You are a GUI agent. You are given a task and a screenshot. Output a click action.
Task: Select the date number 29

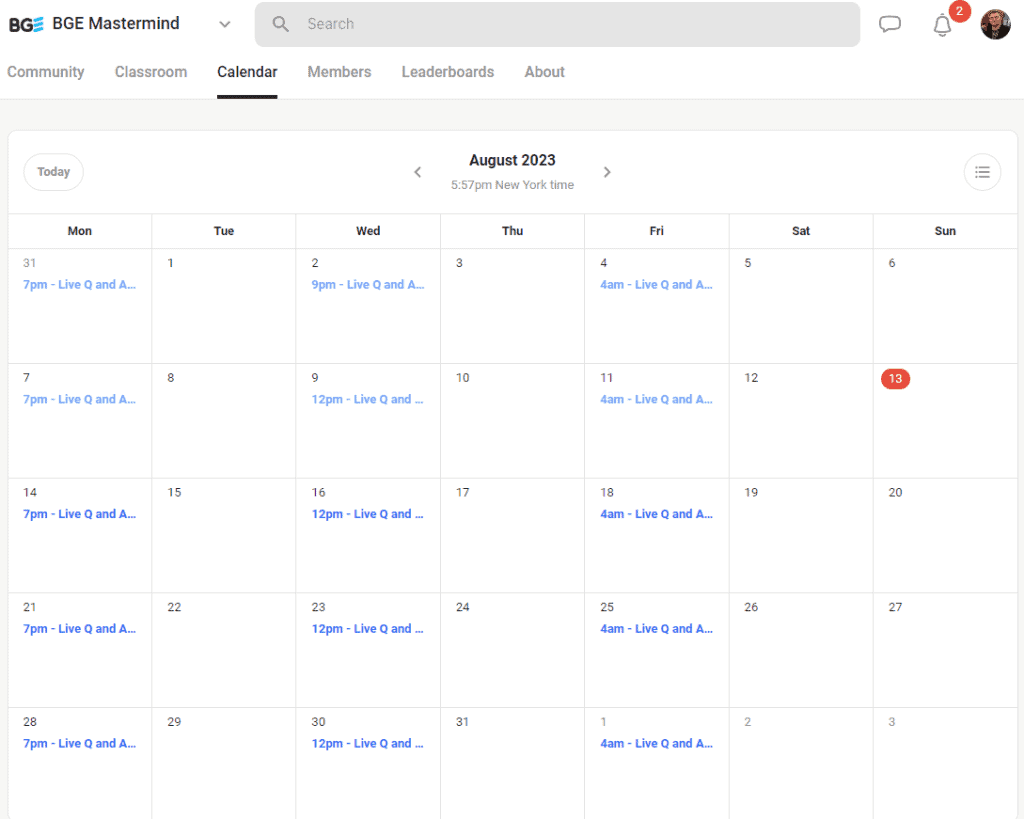[174, 722]
